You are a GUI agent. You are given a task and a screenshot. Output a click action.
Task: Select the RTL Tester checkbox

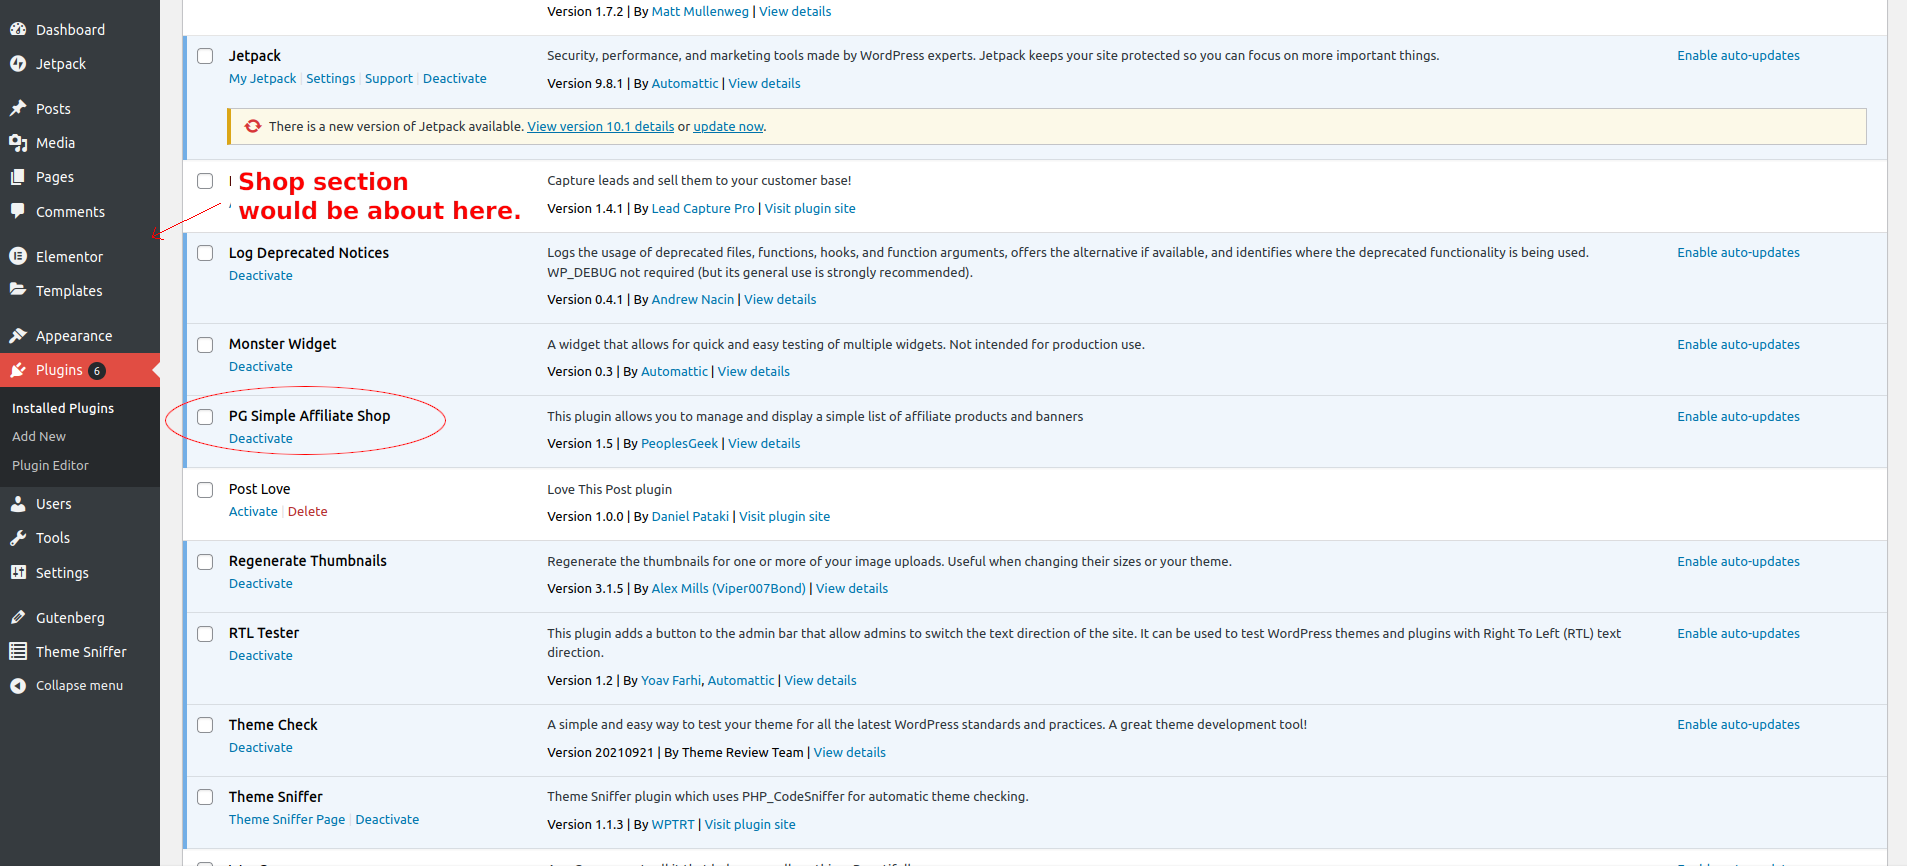click(x=205, y=634)
